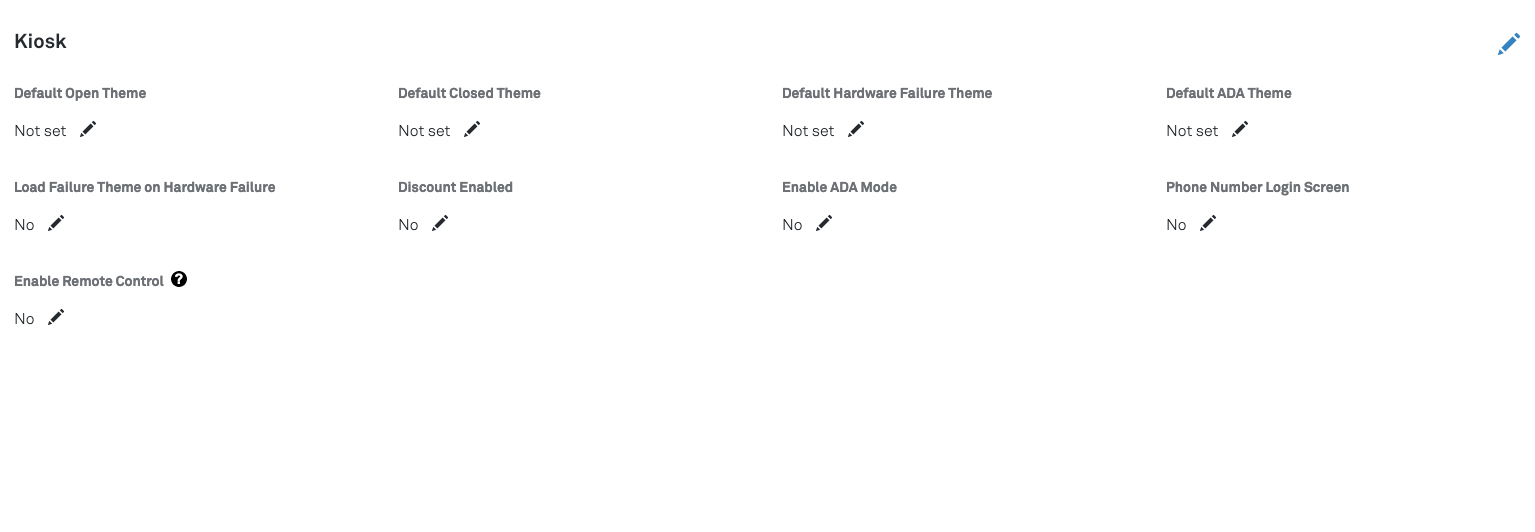
Task: Click "Not set" value under Default Open Theme
Action: click(40, 131)
